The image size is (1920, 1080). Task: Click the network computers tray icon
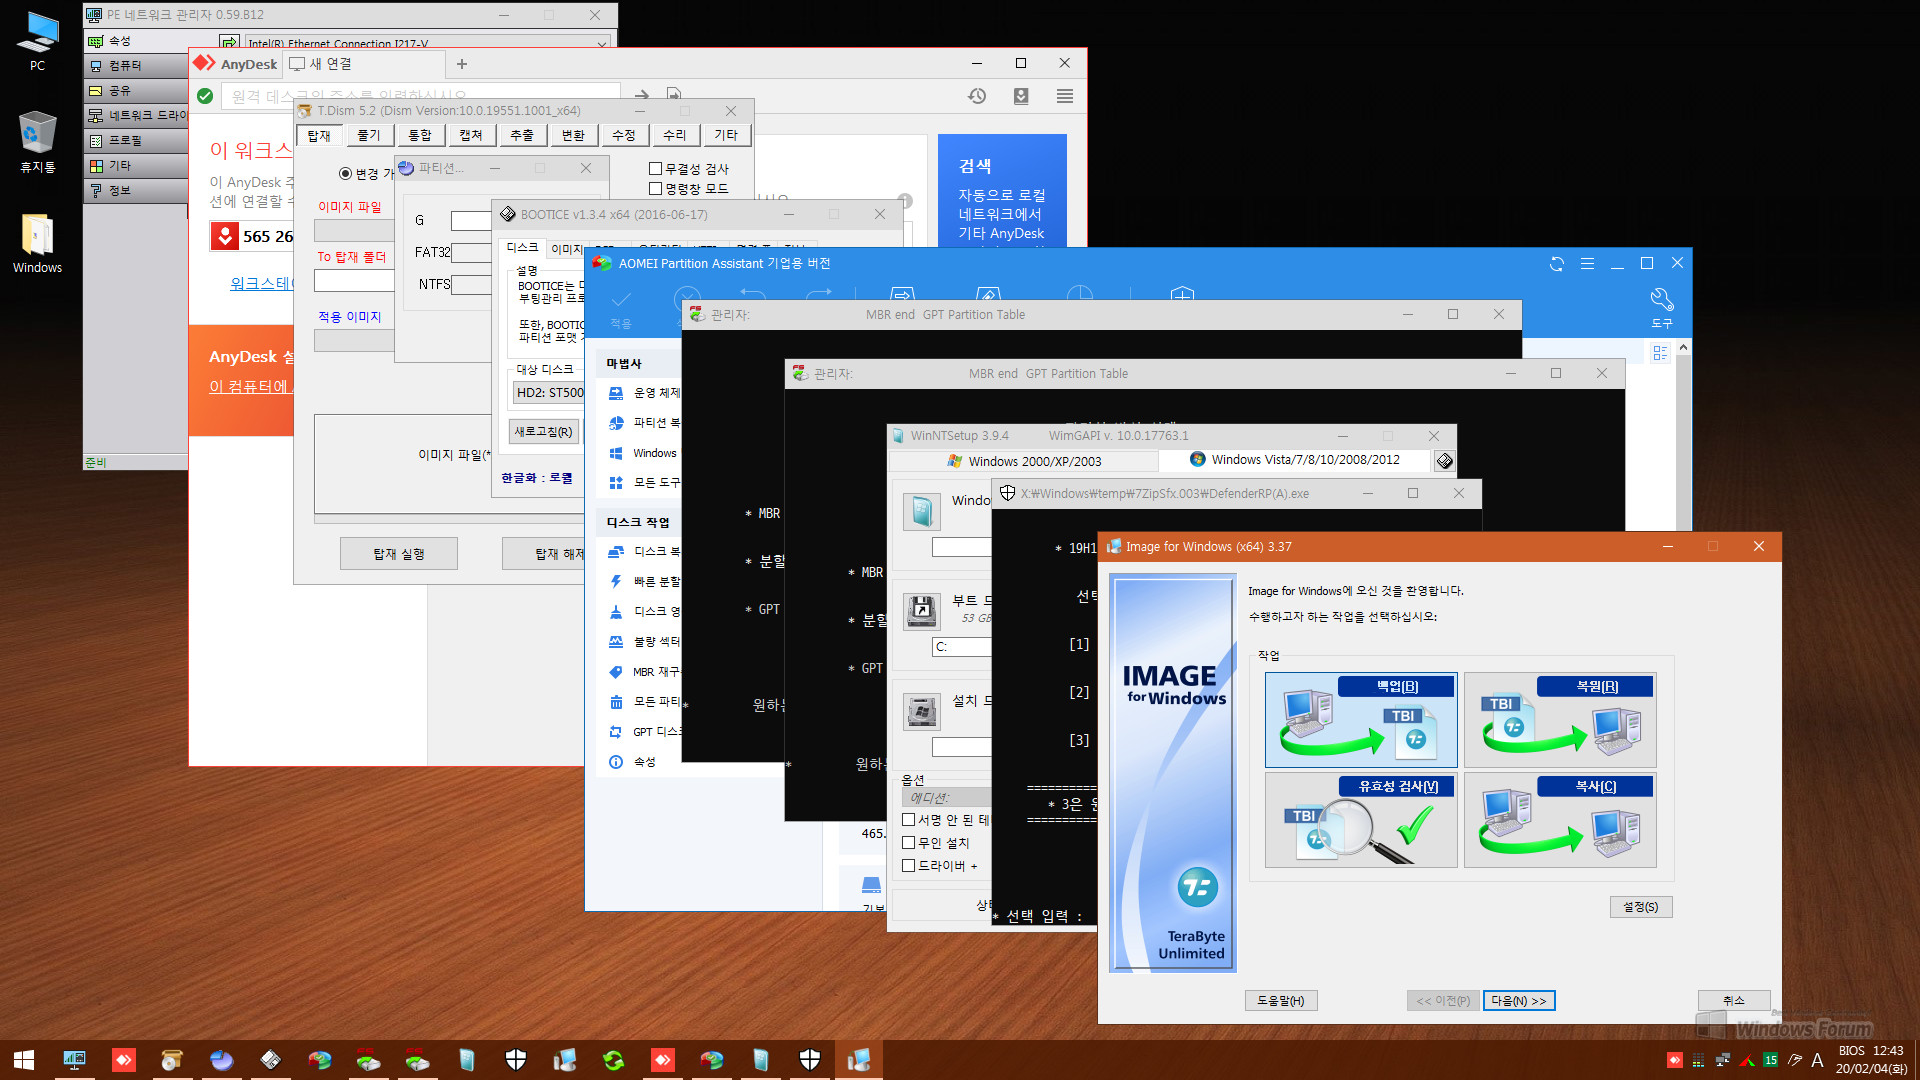point(1722,1060)
